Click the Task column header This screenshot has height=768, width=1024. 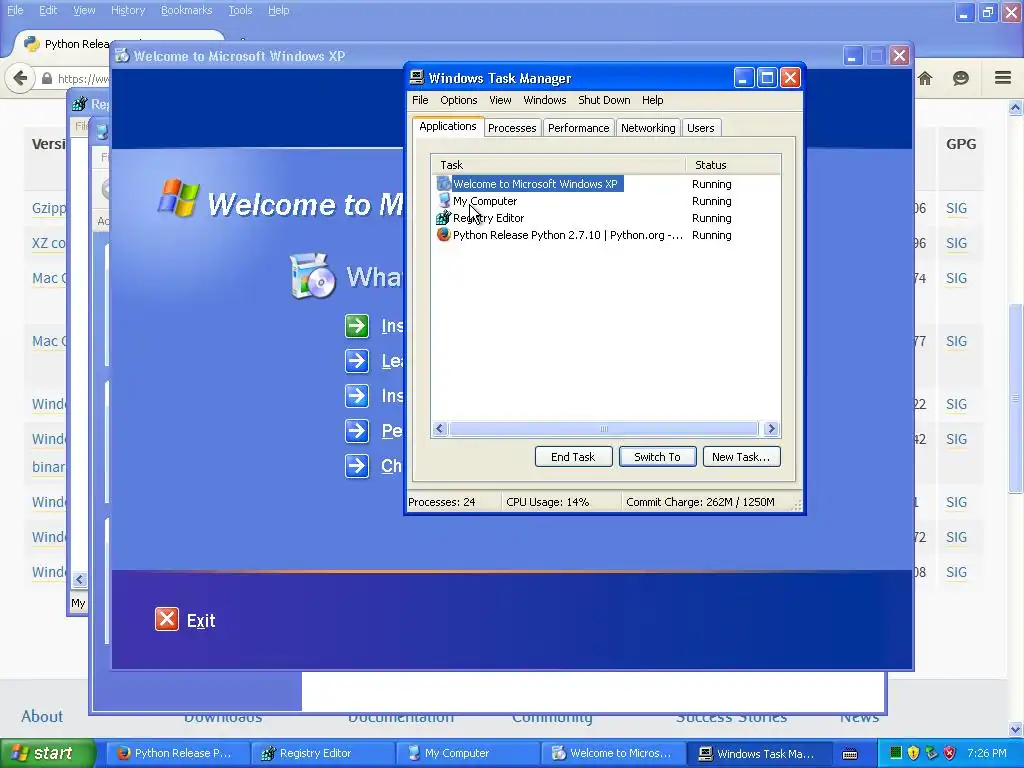pyautogui.click(x=558, y=165)
